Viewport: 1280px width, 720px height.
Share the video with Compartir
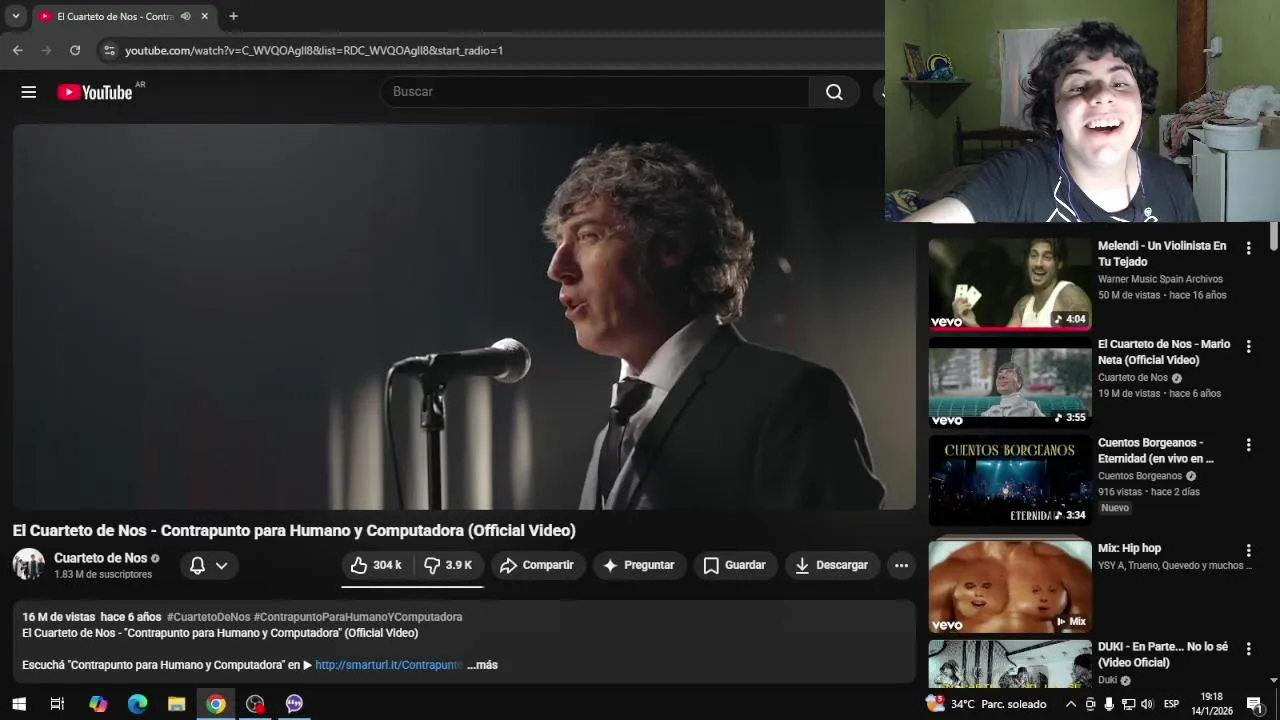coord(537,565)
